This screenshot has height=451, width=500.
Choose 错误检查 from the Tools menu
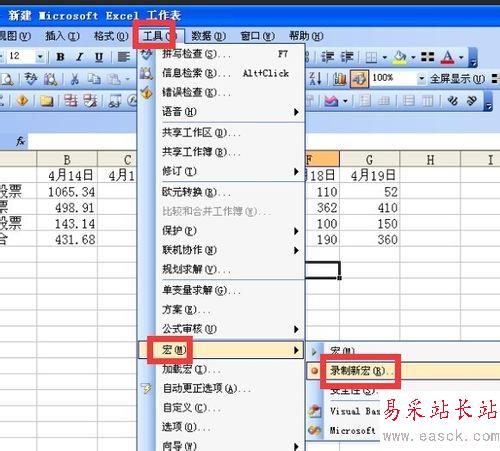tap(221, 92)
